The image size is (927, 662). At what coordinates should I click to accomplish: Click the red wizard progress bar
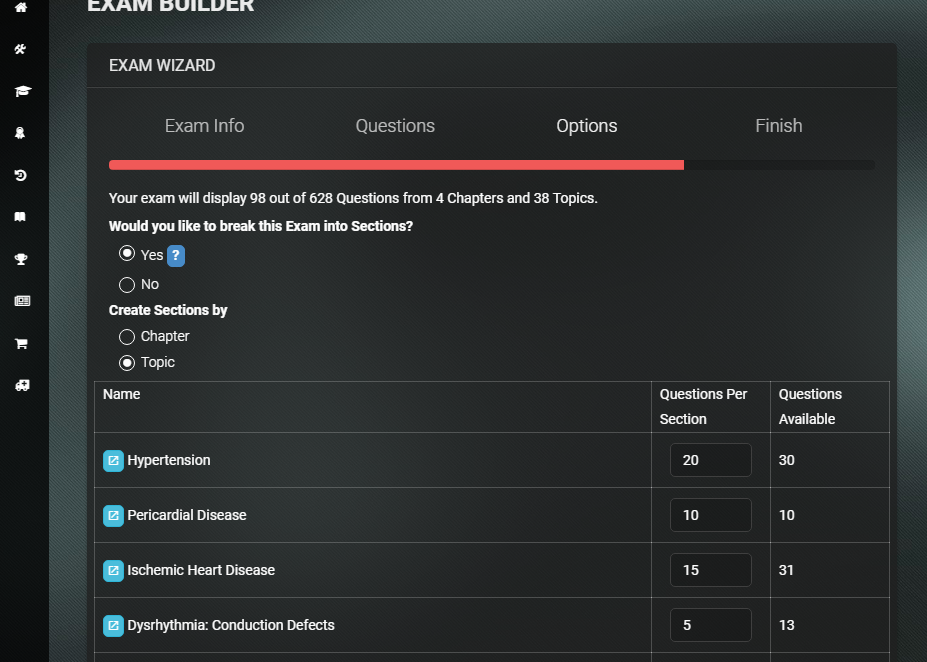point(396,165)
